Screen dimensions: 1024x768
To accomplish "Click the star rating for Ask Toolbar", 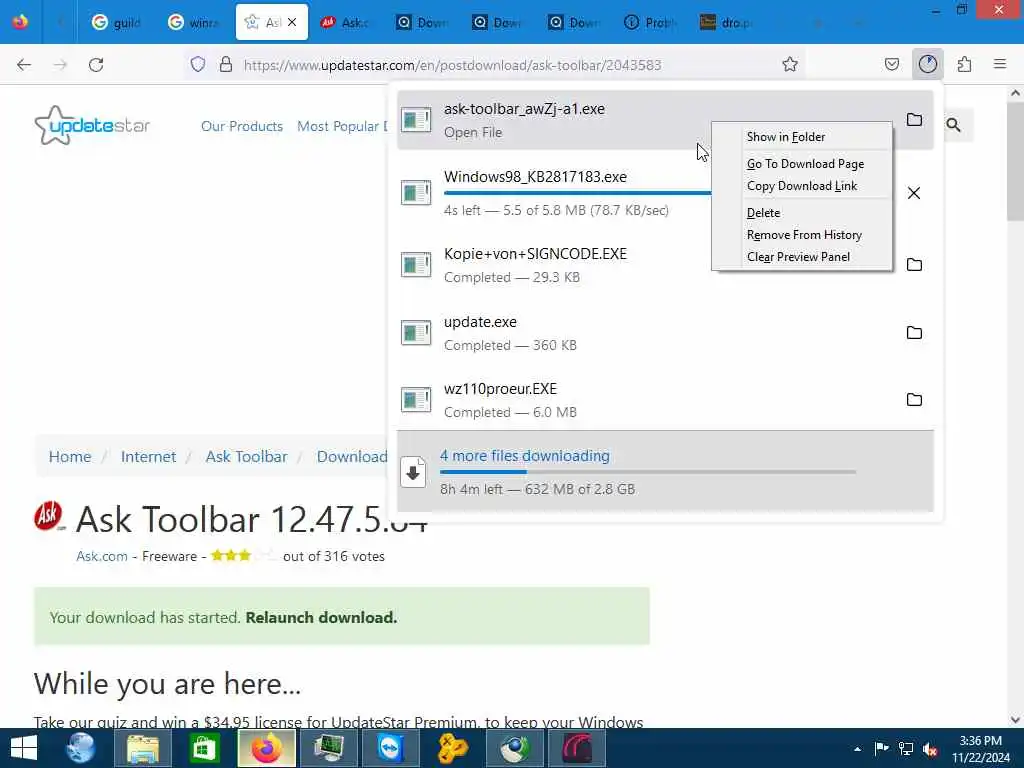I will pyautogui.click(x=243, y=556).
